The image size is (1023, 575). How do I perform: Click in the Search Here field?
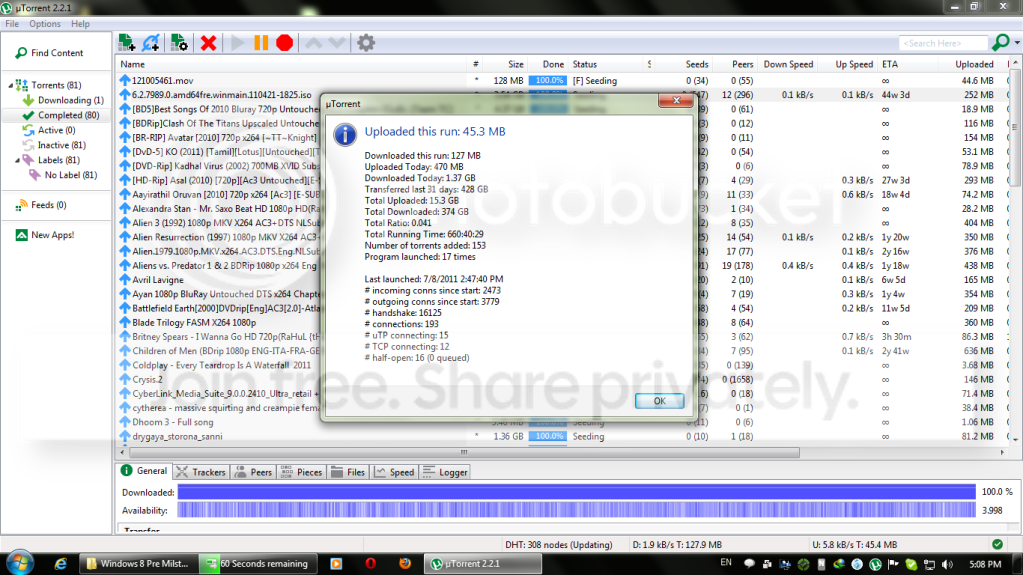pos(943,43)
